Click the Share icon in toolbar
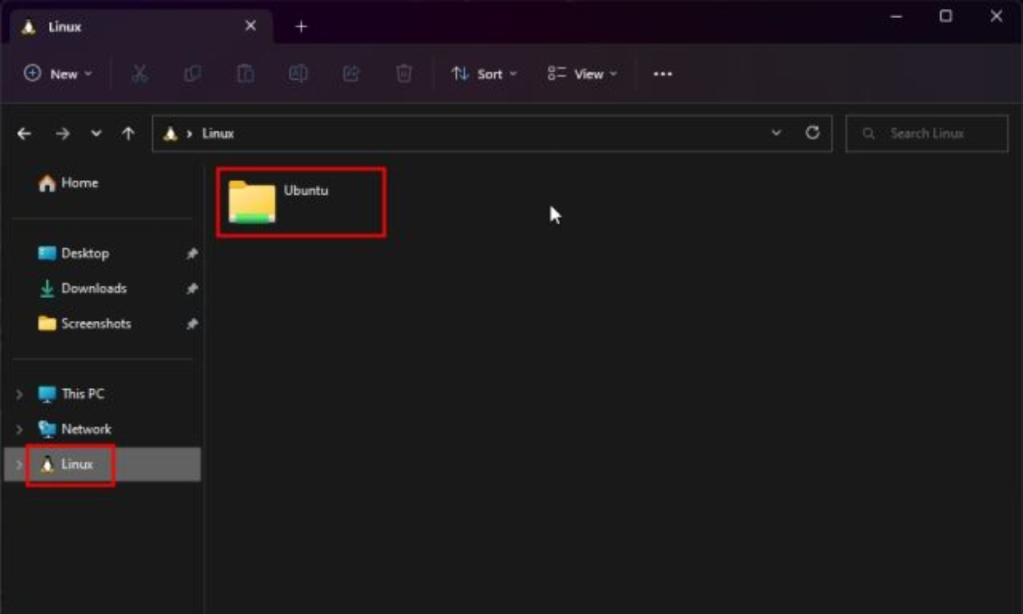1023x614 pixels. coord(351,74)
